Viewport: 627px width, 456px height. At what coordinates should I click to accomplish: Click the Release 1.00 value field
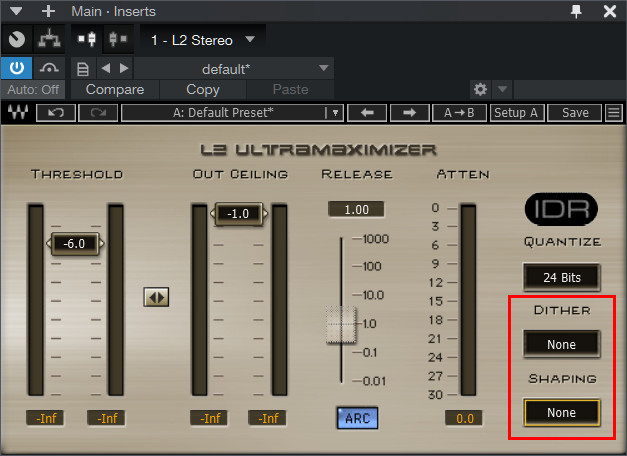click(x=356, y=210)
